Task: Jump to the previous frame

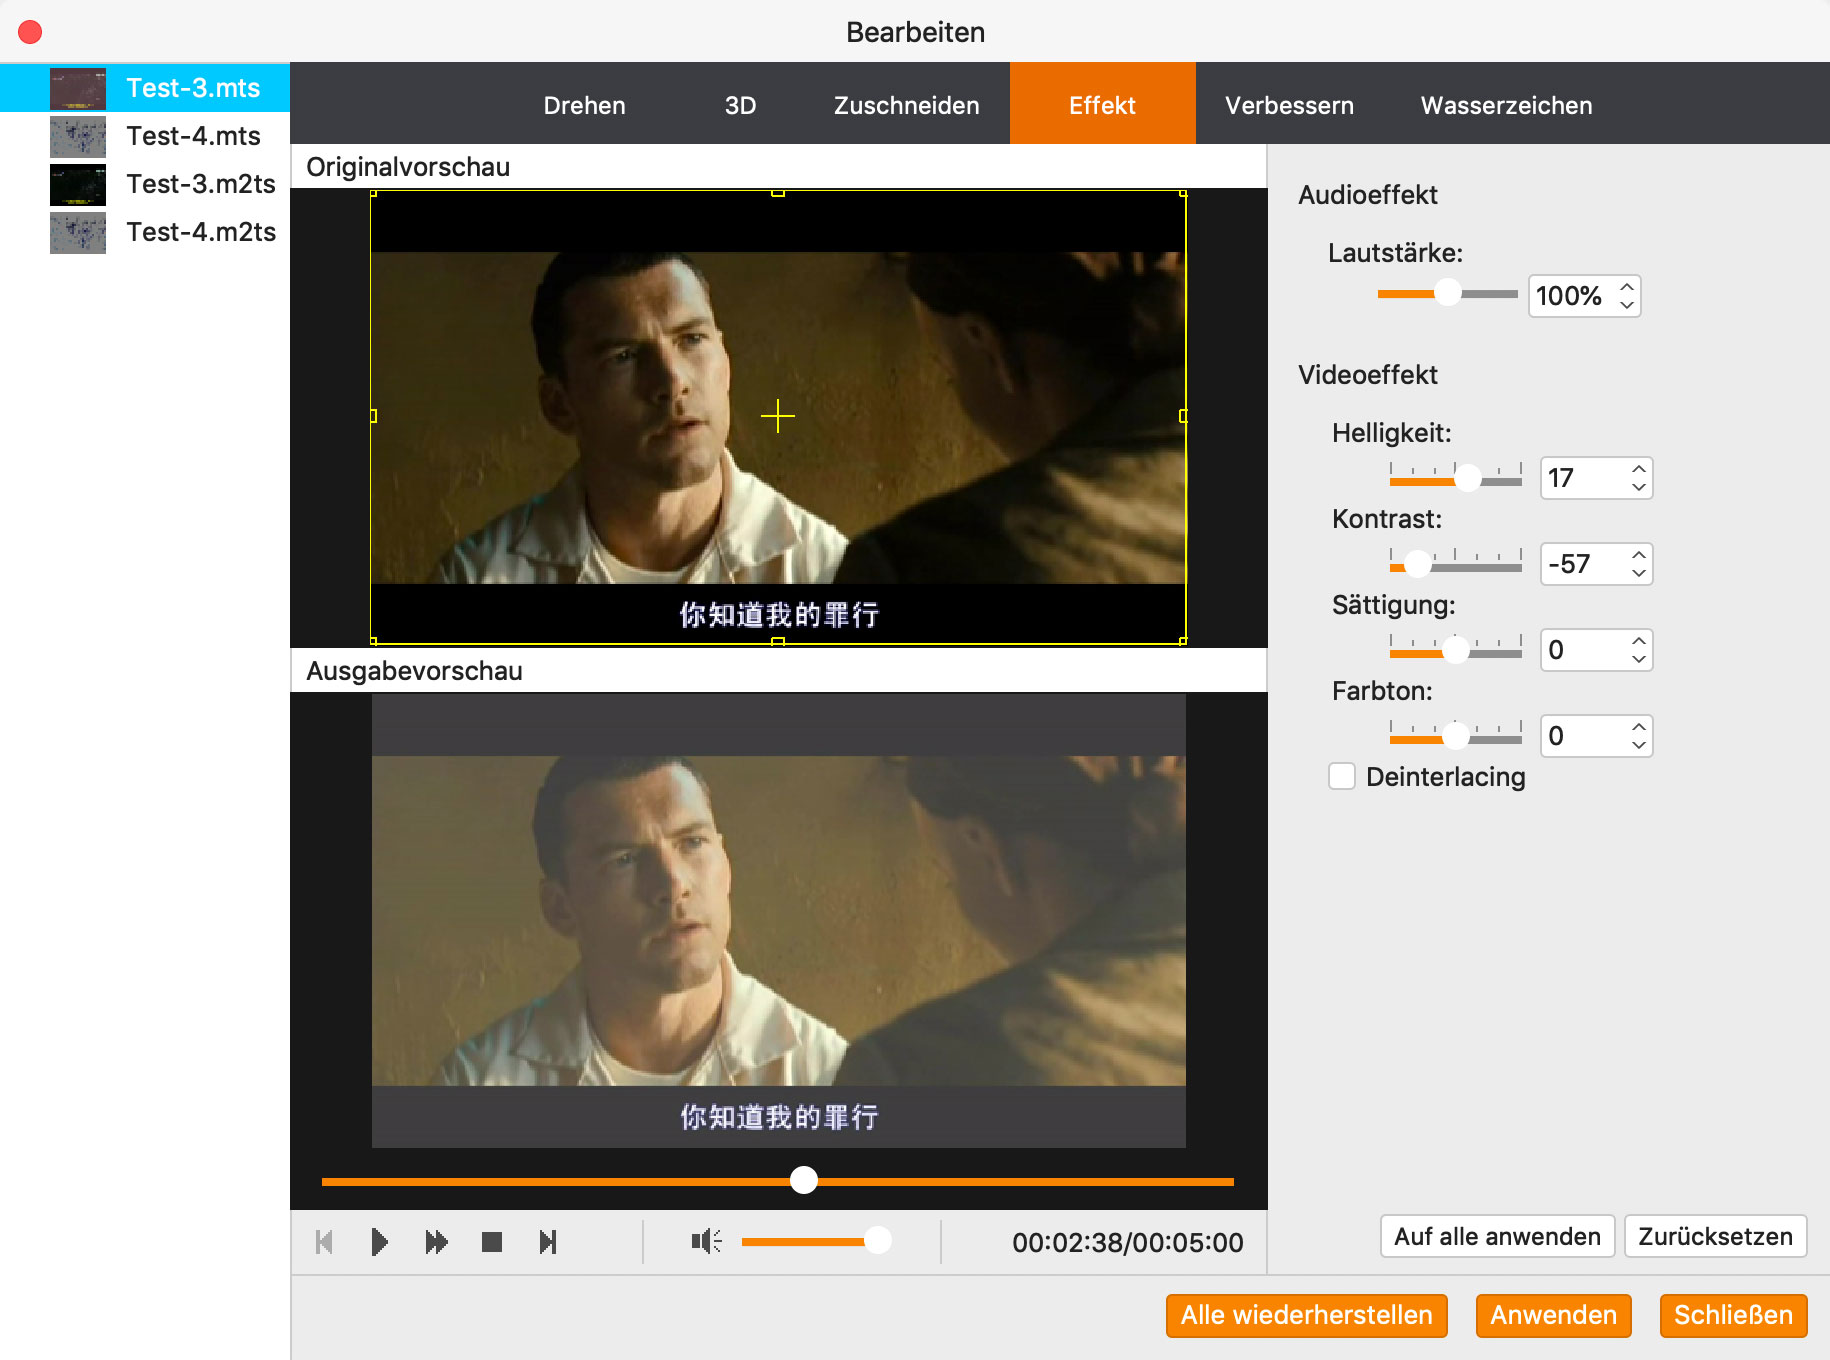Action: coord(324,1242)
